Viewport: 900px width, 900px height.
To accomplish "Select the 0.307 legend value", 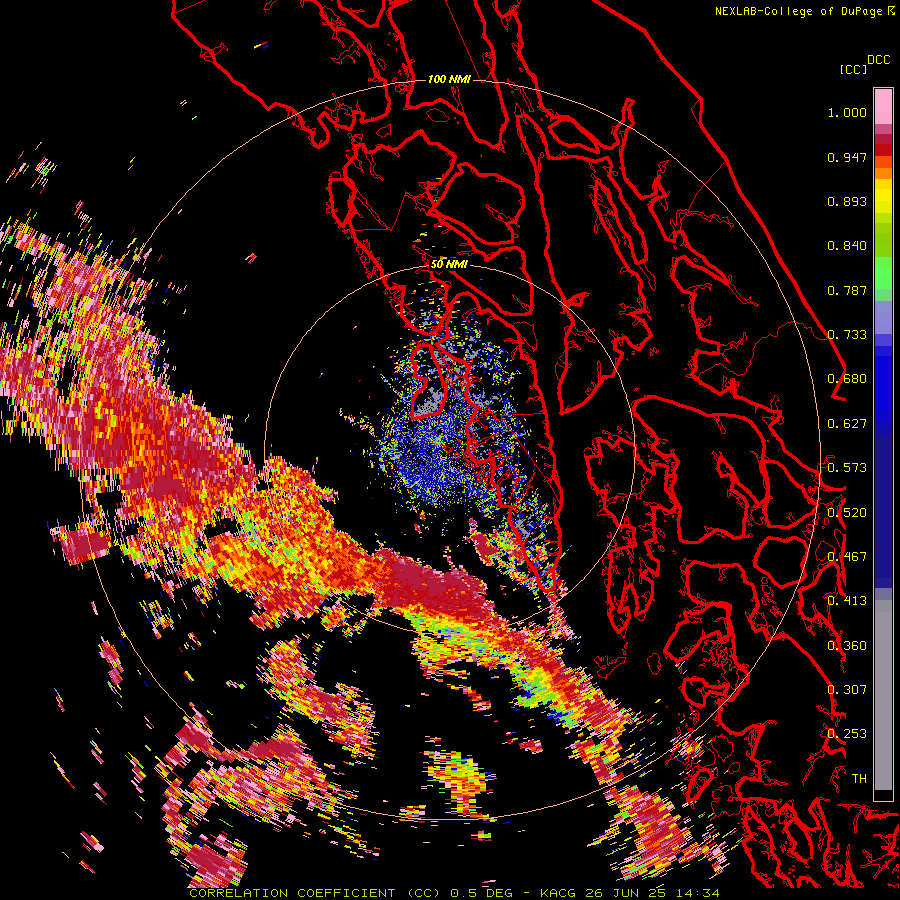I will 847,689.
